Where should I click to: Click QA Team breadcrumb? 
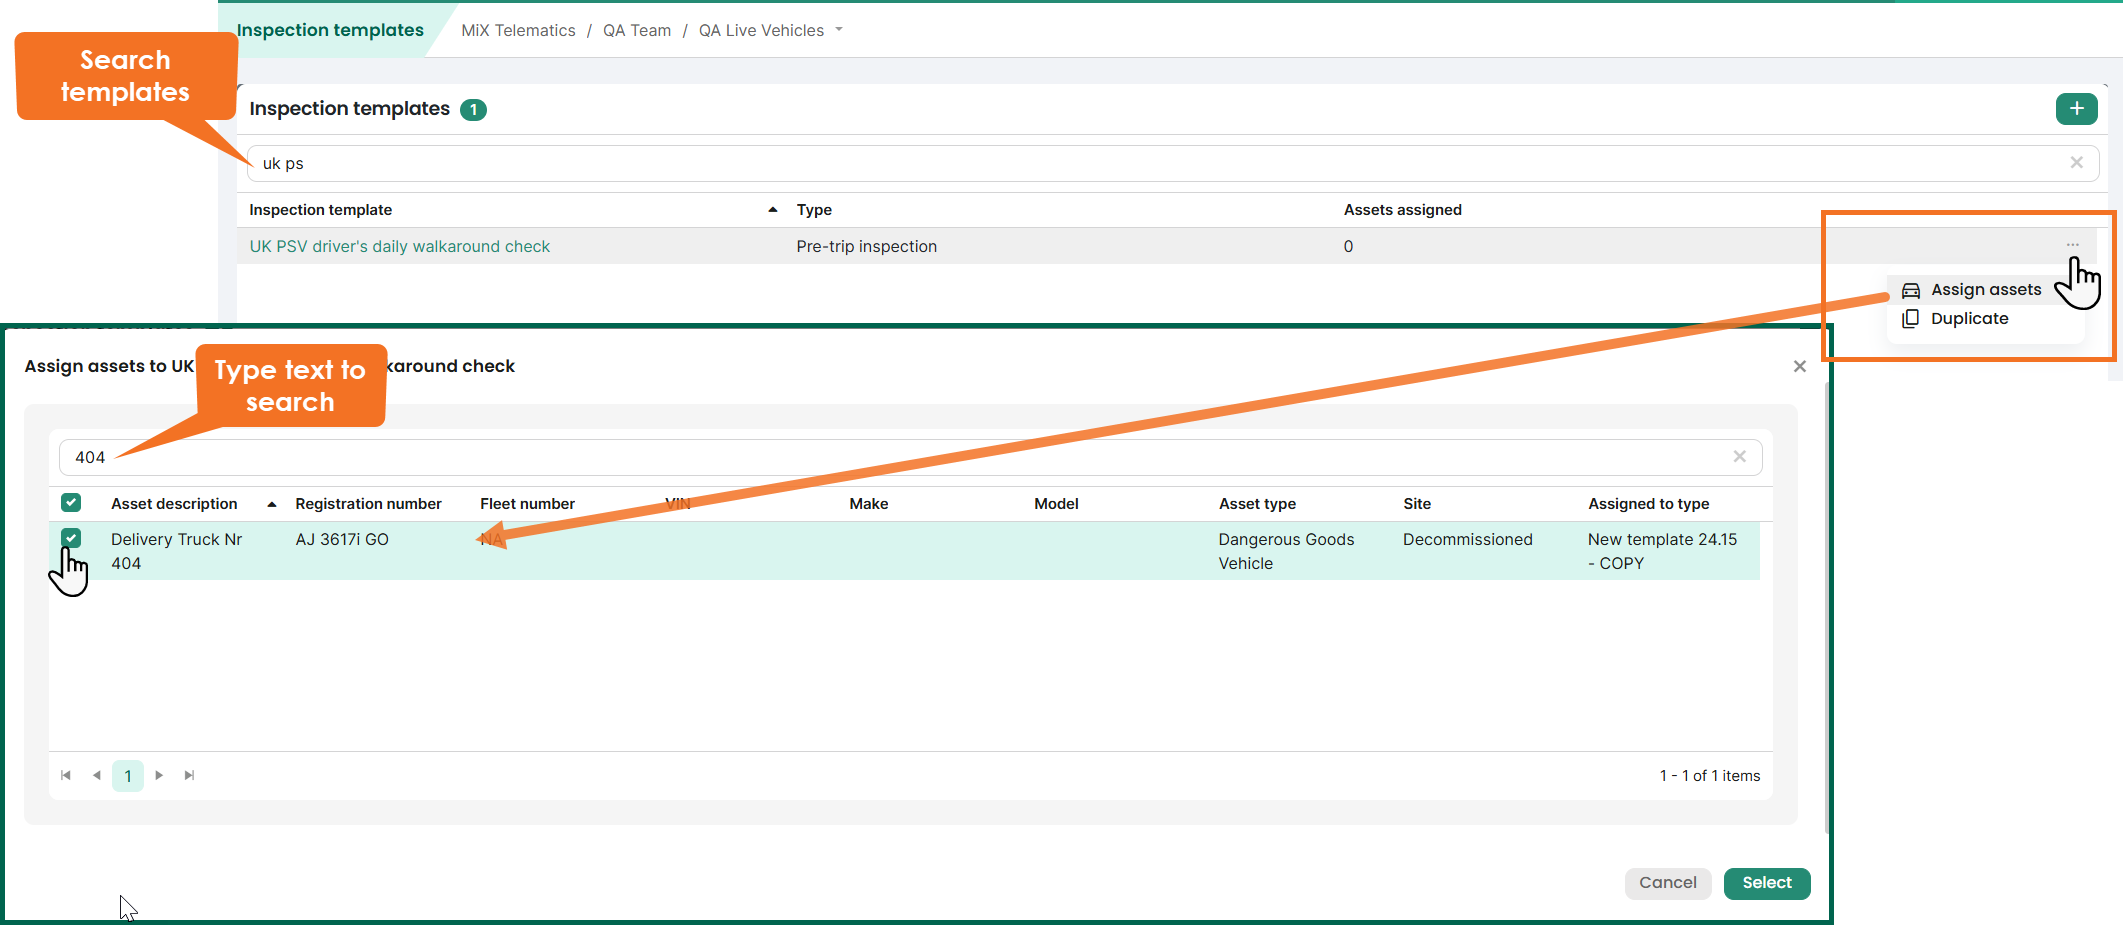tap(636, 31)
